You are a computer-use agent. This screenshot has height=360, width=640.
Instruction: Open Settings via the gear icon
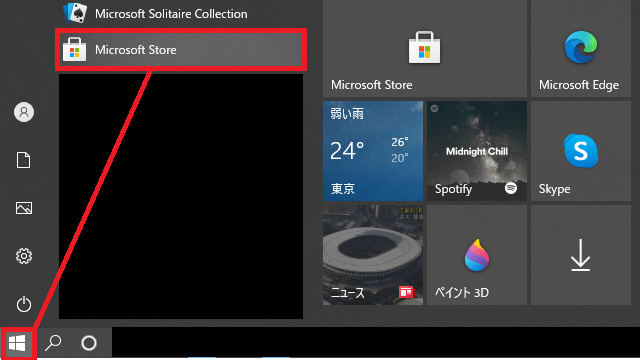pos(24,256)
